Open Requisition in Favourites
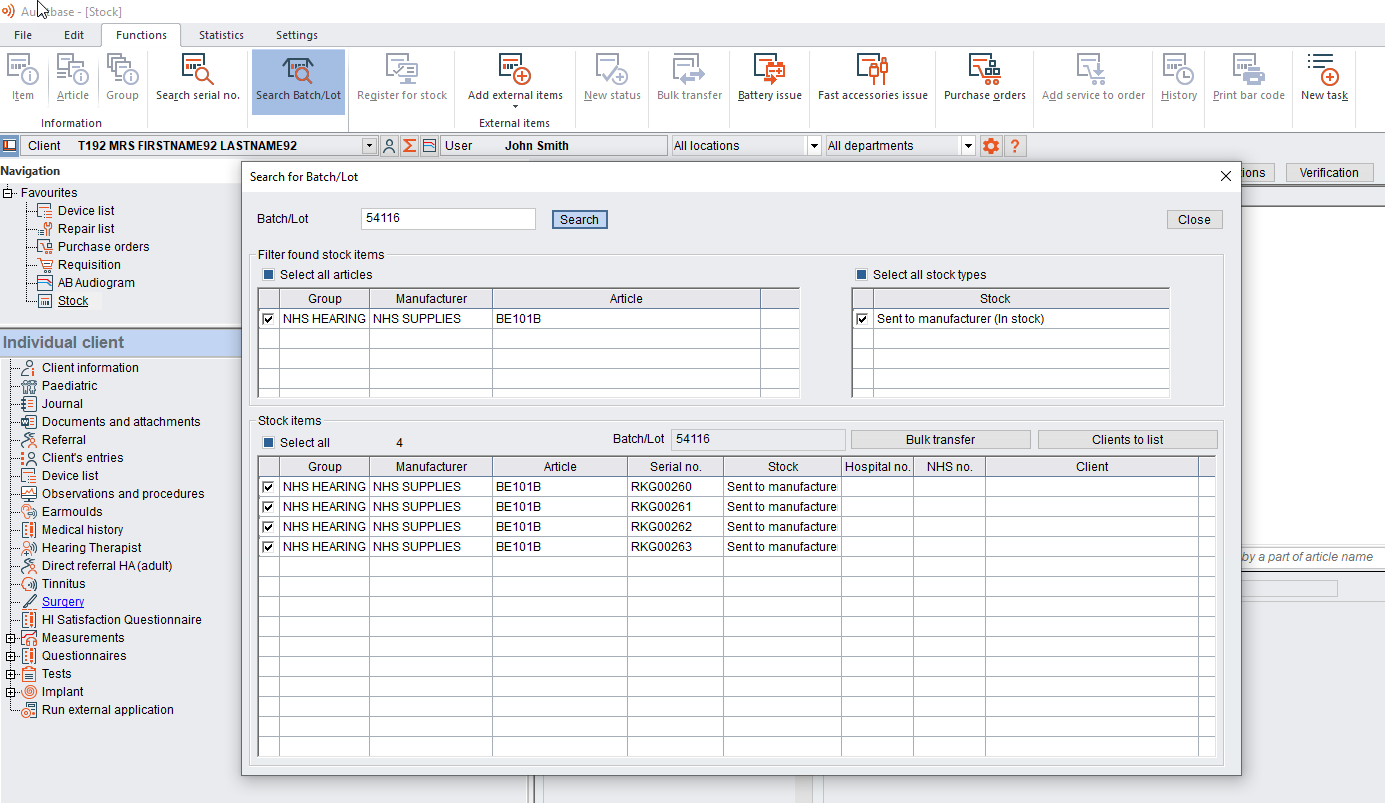1385x803 pixels. point(89,265)
